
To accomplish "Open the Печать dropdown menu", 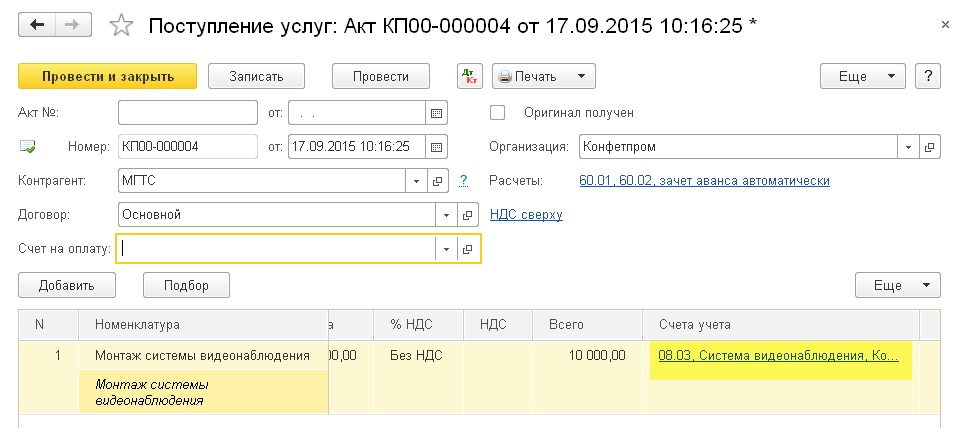I will (x=544, y=76).
